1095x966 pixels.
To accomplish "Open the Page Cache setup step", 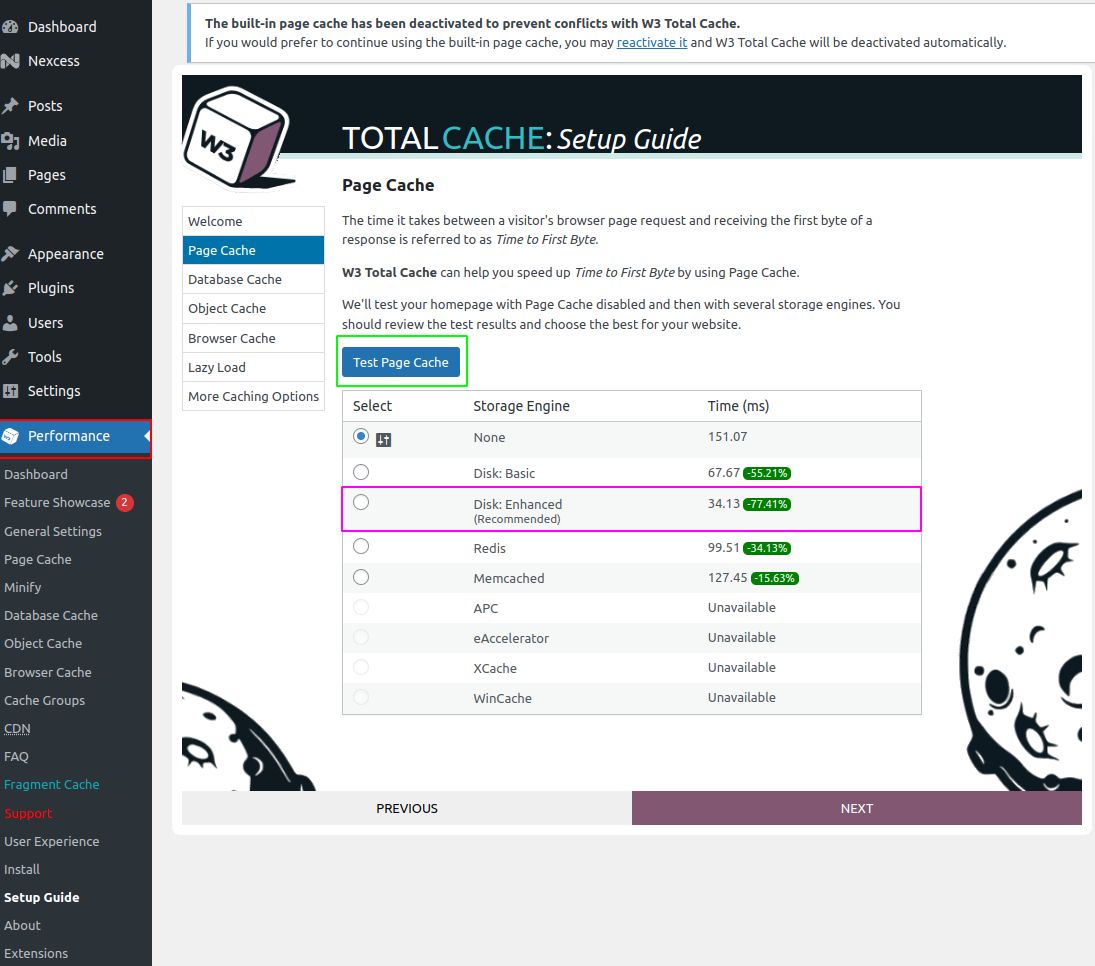I will tap(253, 250).
